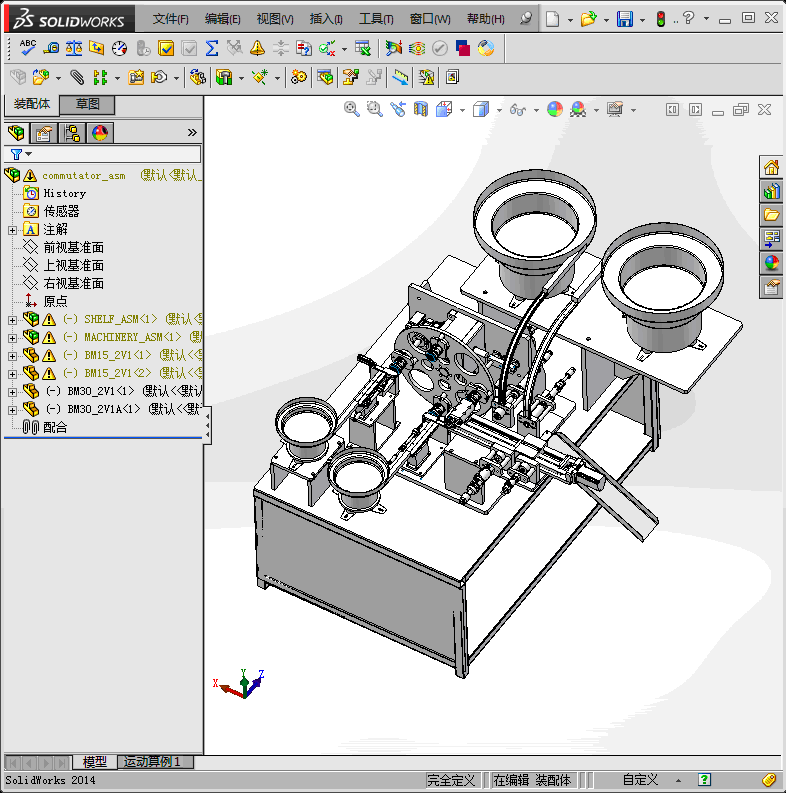Switch to the 运动算例 1 tab
786x793 pixels.
153,762
